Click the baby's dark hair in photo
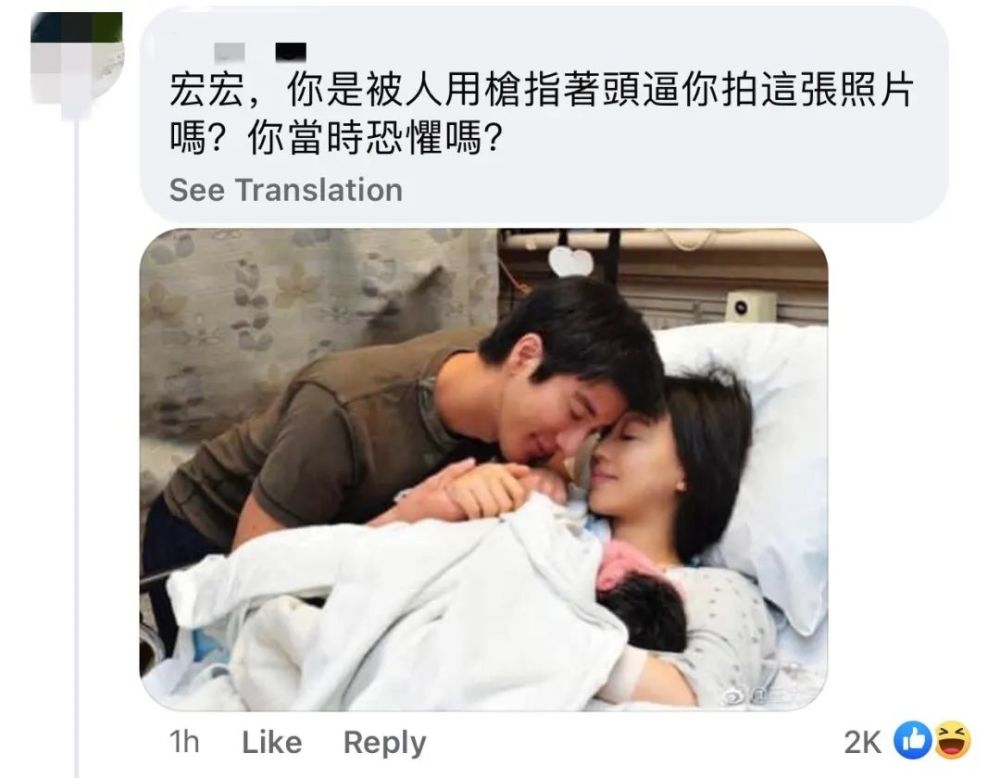 pos(644,611)
